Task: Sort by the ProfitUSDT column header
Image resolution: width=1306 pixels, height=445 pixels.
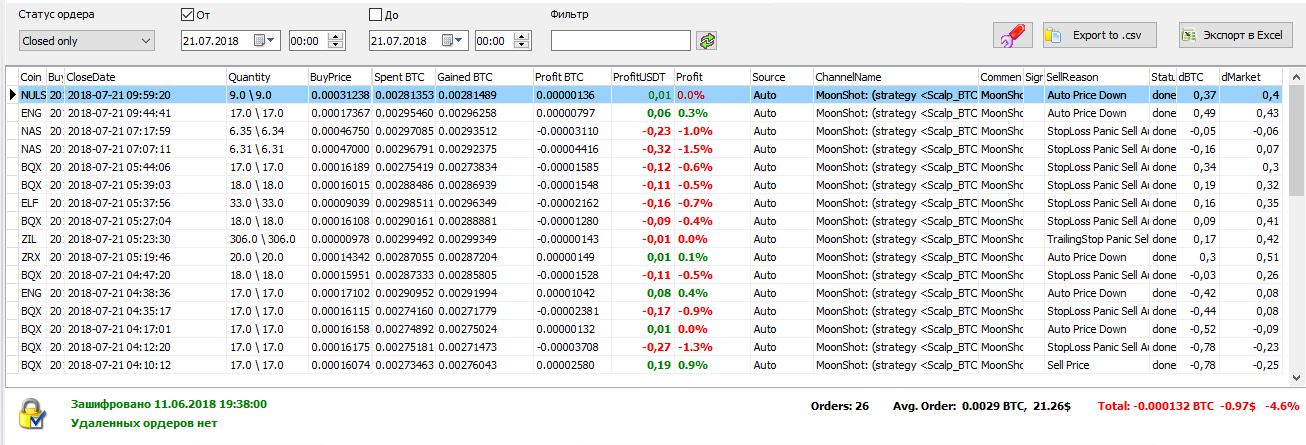Action: tap(640, 77)
